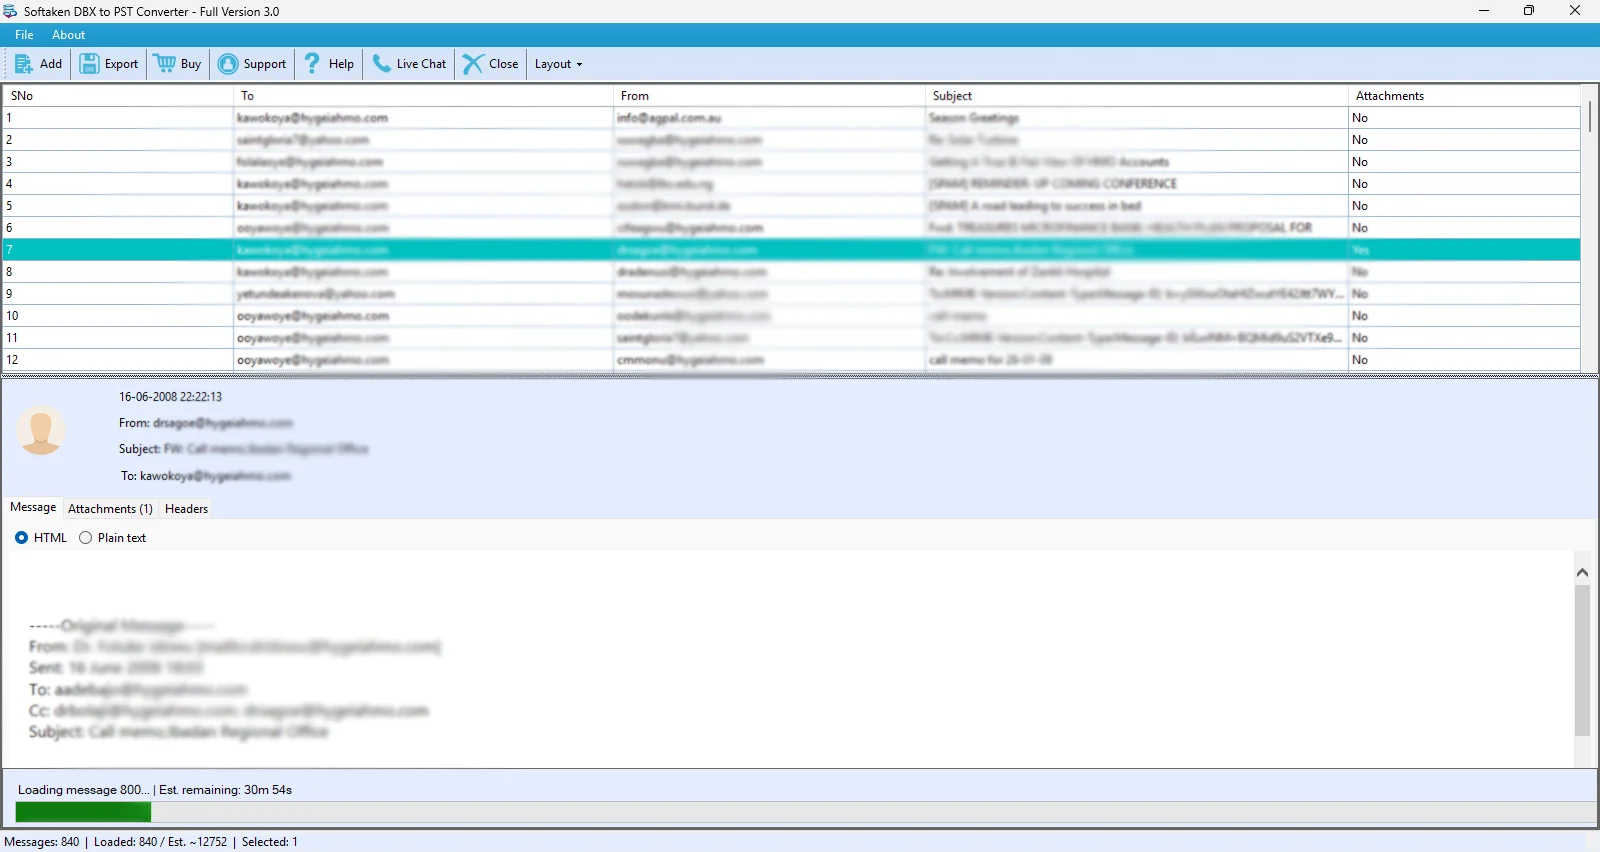Click the Buy shopping cart icon

(x=165, y=64)
